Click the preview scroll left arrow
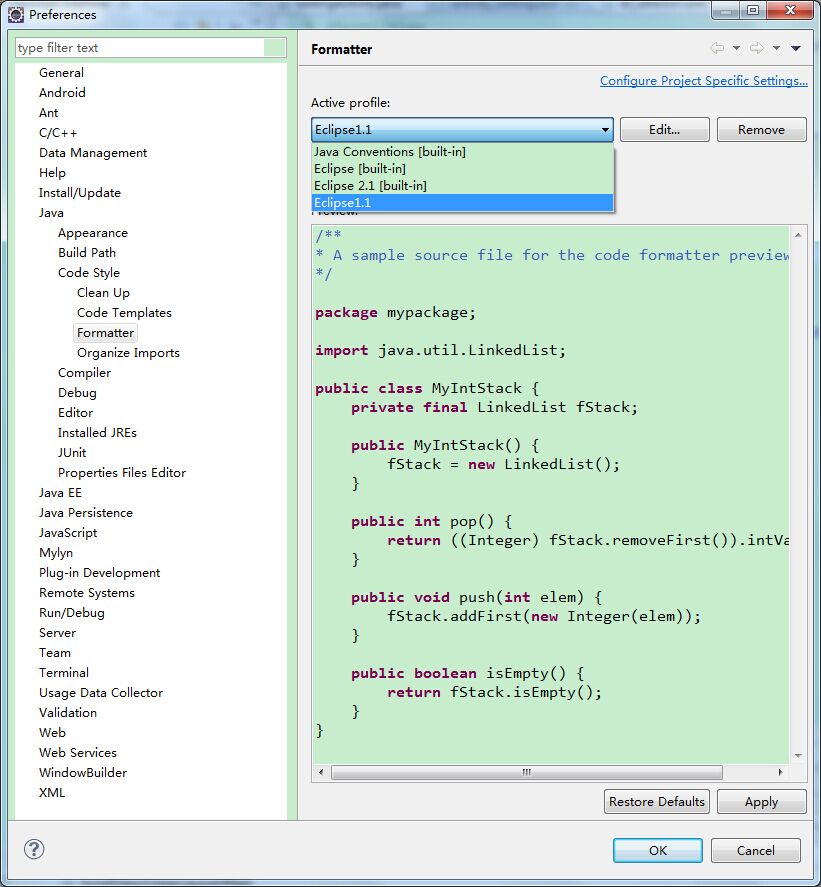The width and height of the screenshot is (821, 887). (321, 772)
